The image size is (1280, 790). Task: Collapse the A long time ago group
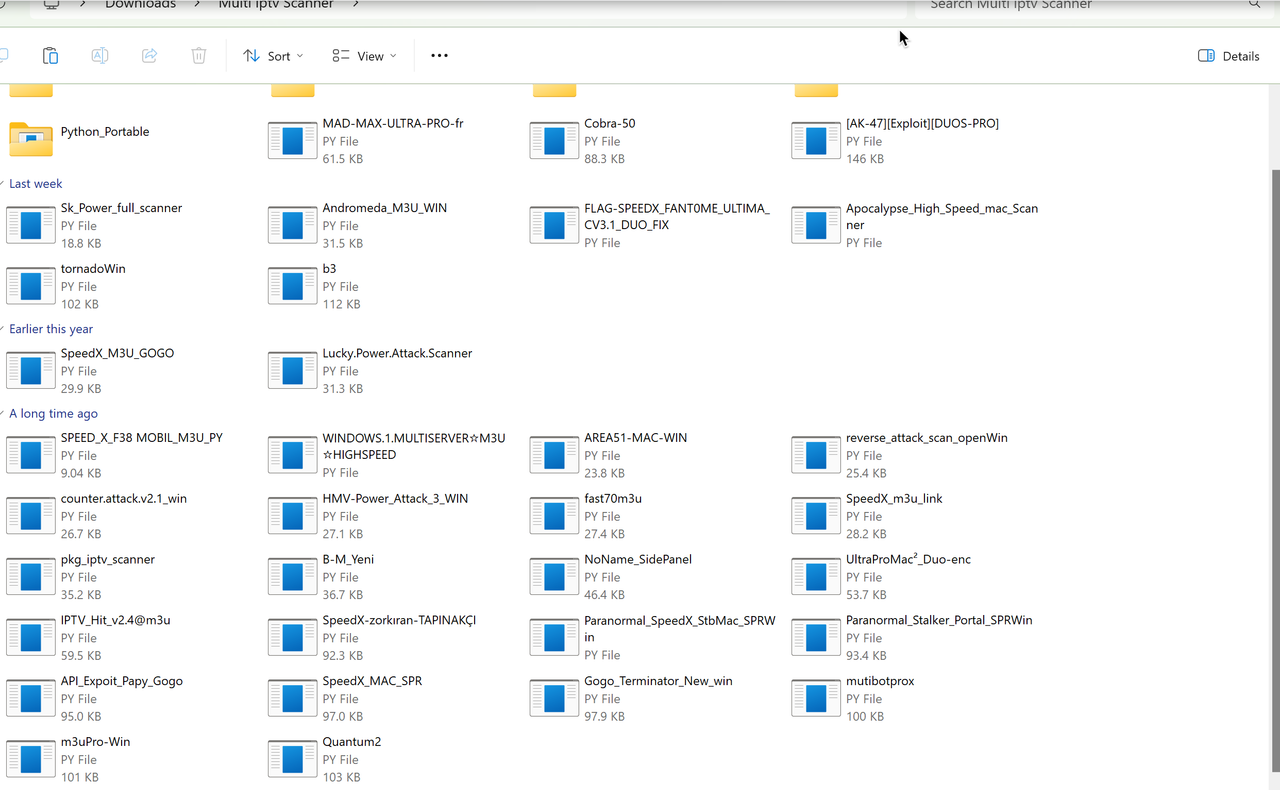point(50,414)
